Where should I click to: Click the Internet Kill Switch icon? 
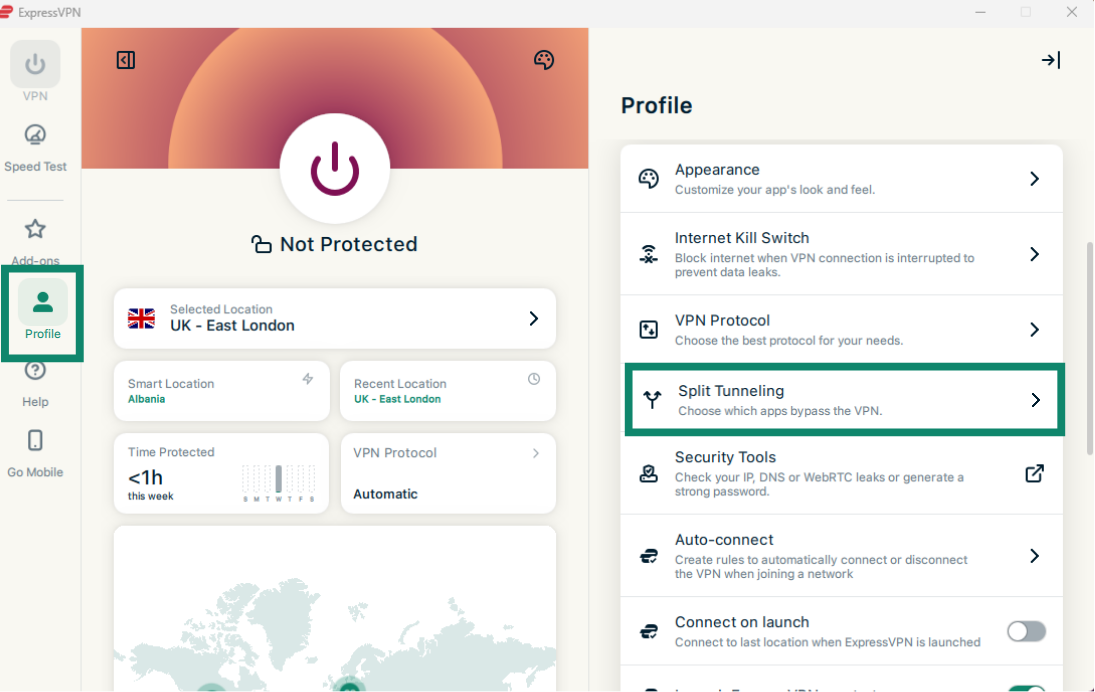(648, 254)
